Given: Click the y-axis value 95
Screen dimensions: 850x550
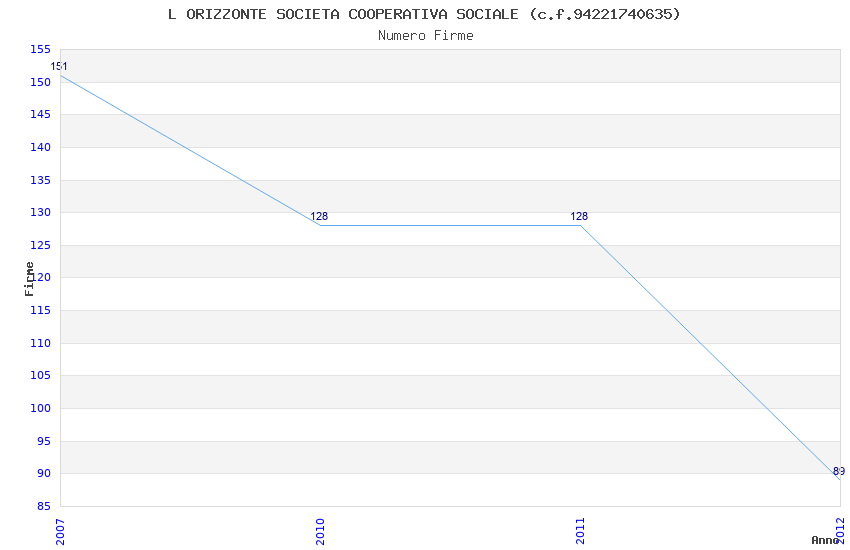Looking at the screenshot, I should (x=43, y=441).
